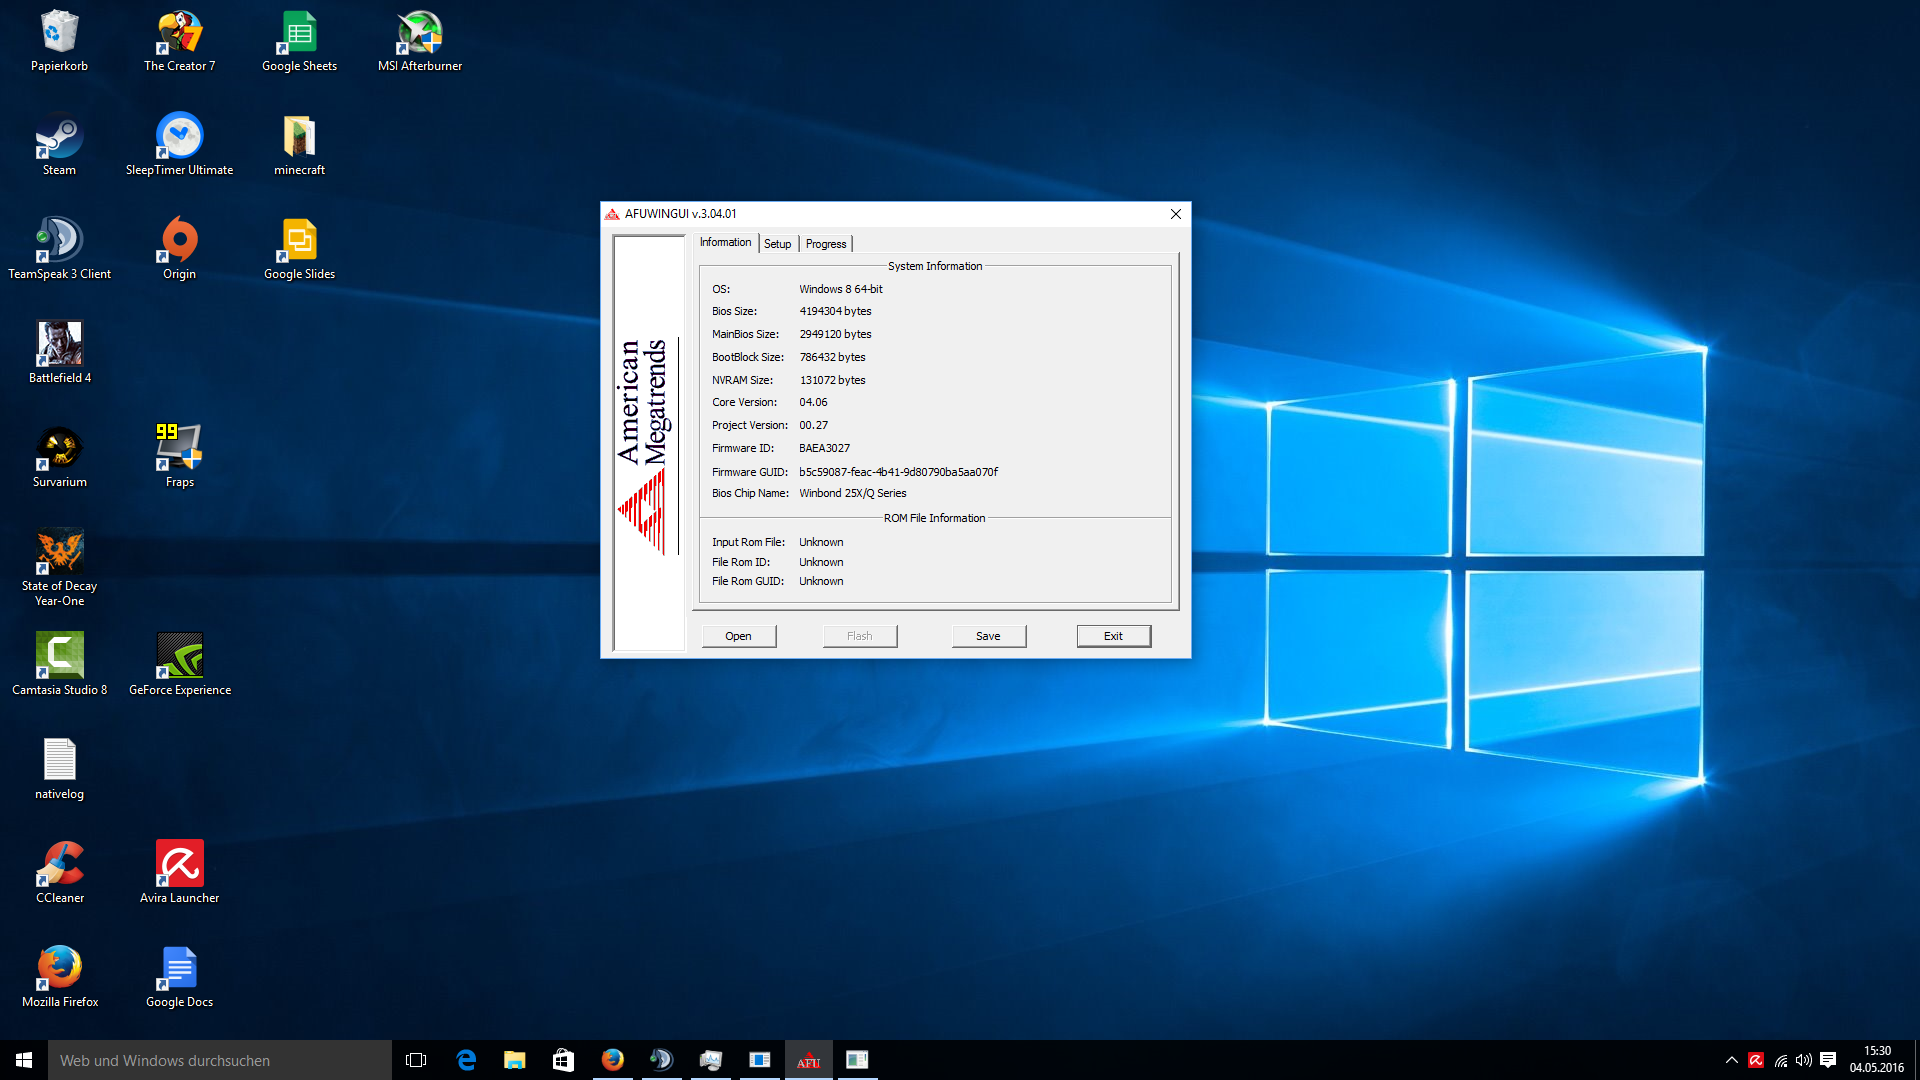Image resolution: width=1920 pixels, height=1080 pixels.
Task: Select the Information tab
Action: coord(725,243)
